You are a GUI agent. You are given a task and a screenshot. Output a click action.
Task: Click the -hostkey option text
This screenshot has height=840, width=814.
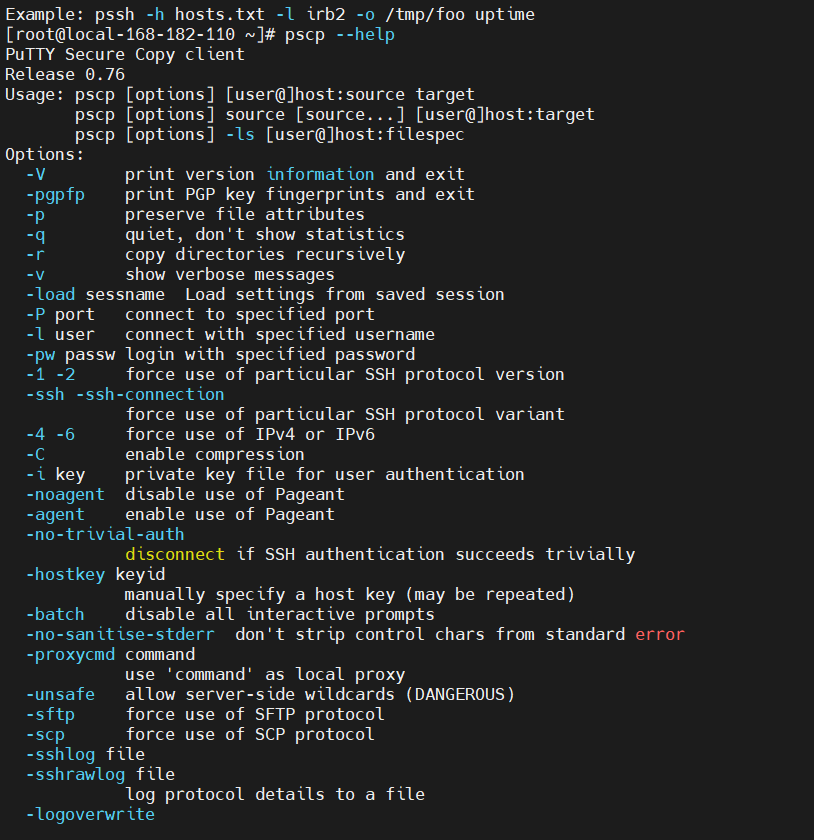pyautogui.click(x=66, y=575)
